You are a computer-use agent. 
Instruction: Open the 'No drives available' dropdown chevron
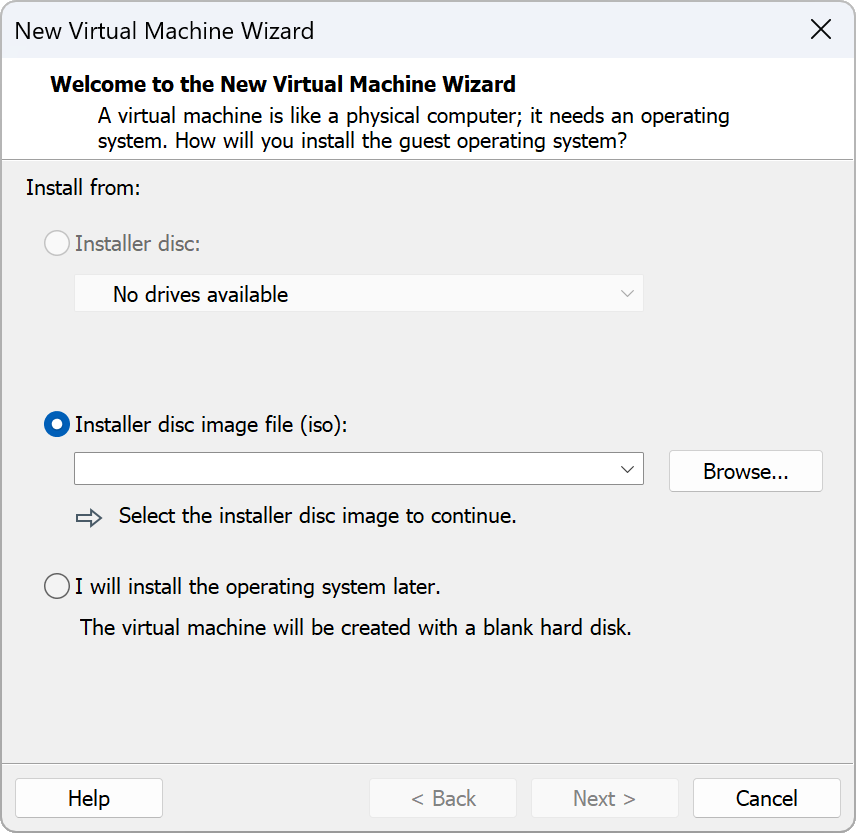click(627, 294)
